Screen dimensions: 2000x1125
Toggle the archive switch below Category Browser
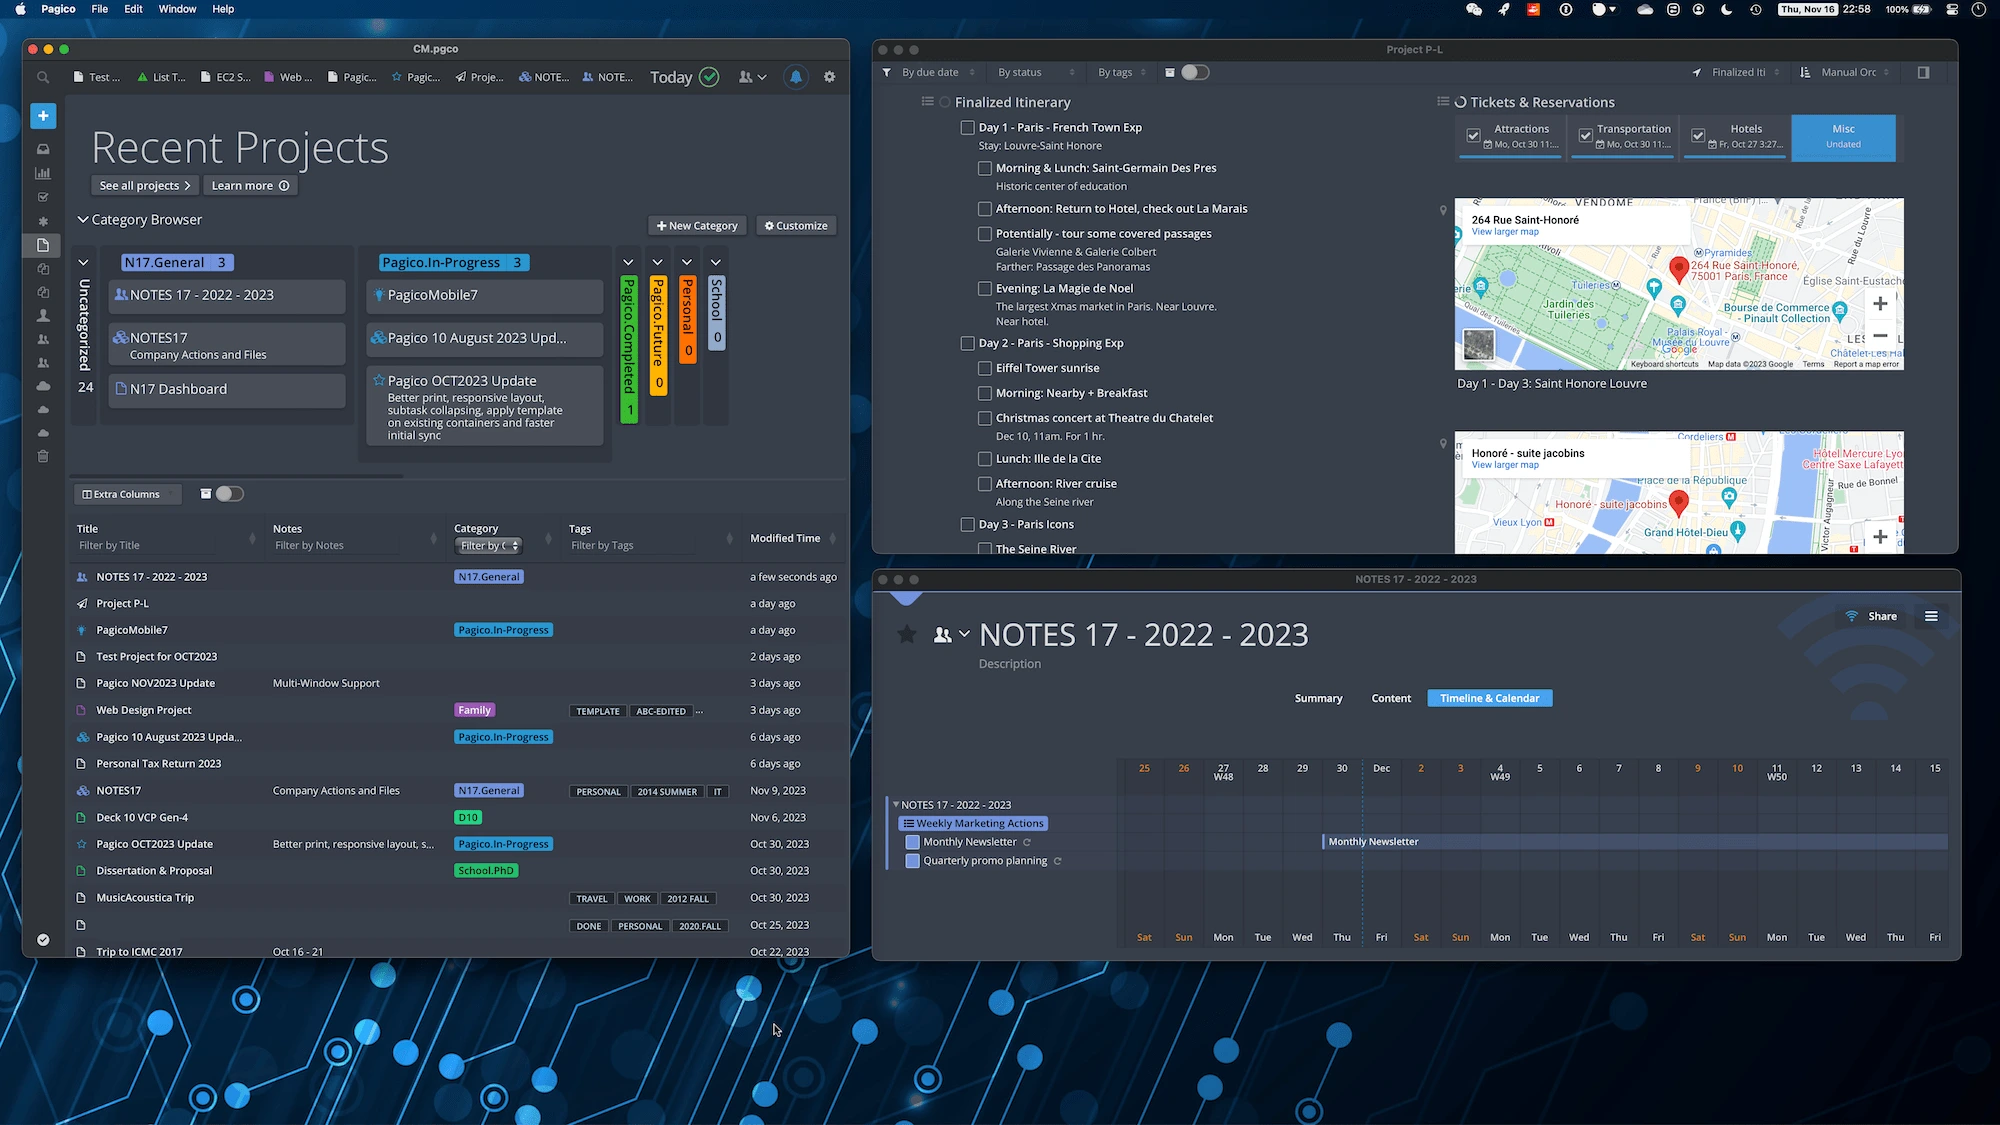click(229, 494)
